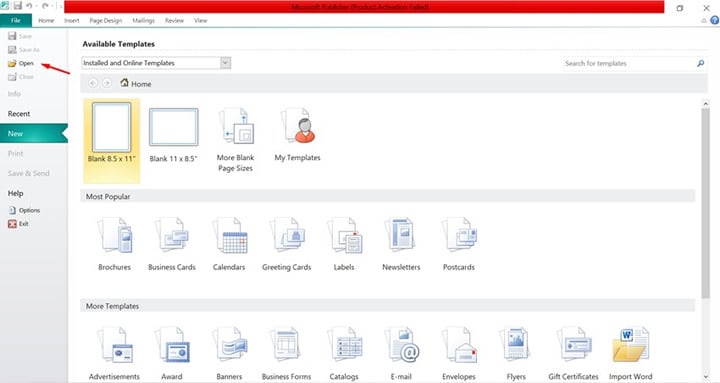Open My Templates folder
This screenshot has height=383, width=720.
[x=298, y=135]
